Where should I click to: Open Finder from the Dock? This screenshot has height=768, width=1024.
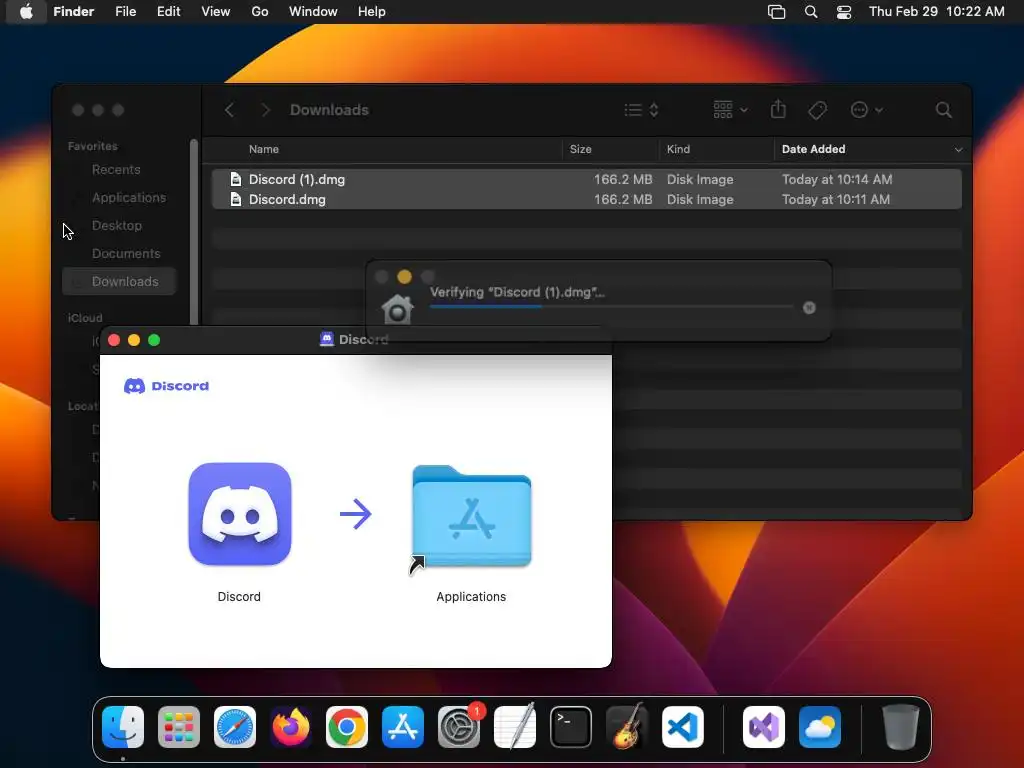[123, 727]
